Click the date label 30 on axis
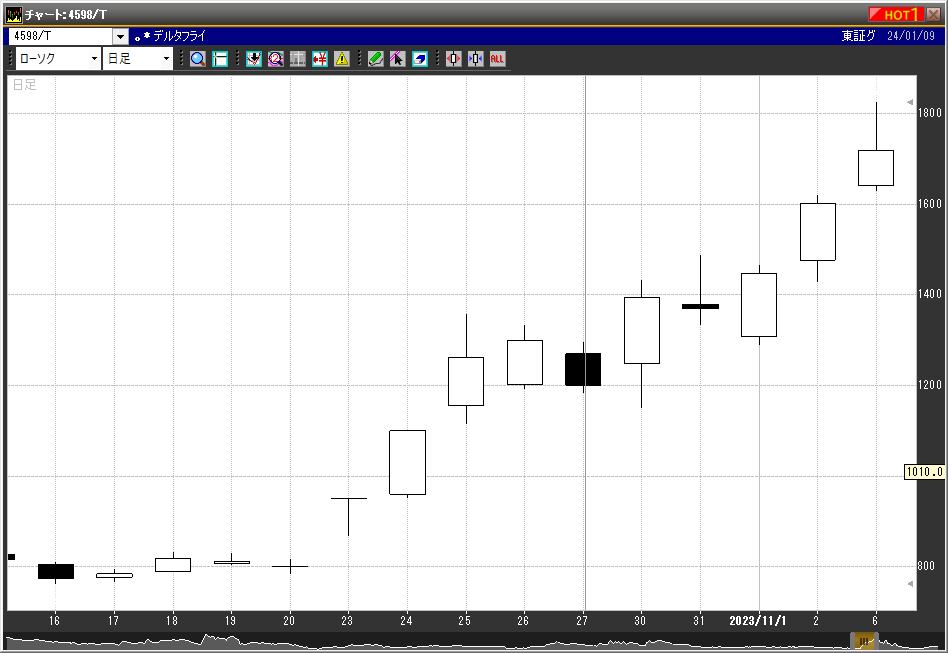This screenshot has height=653, width=948. (x=640, y=620)
